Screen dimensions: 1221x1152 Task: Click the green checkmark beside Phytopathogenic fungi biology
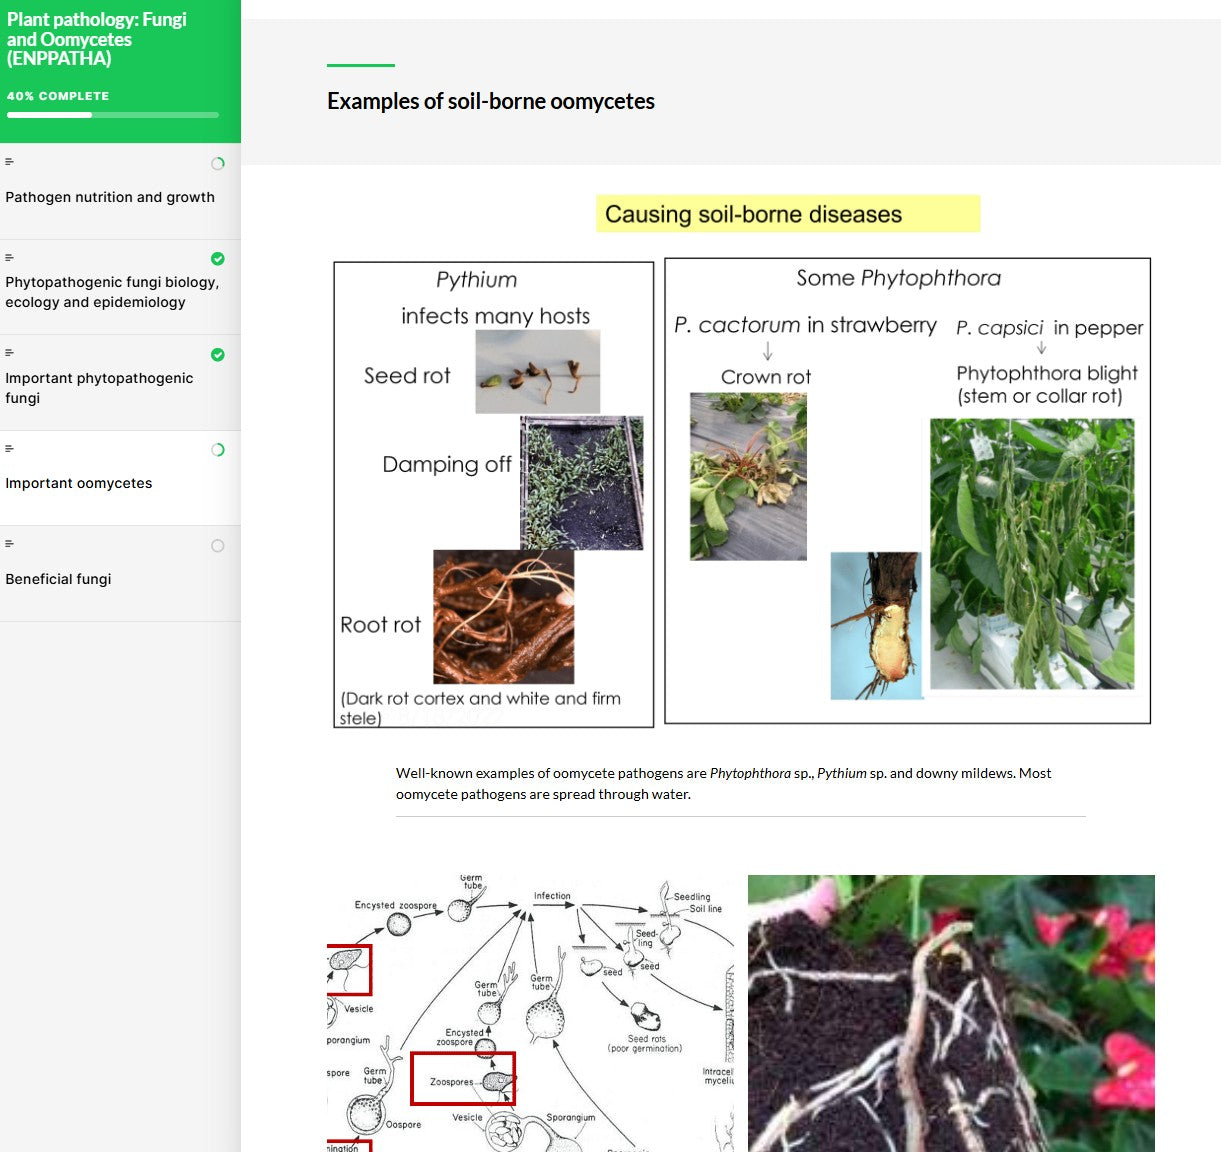pyautogui.click(x=217, y=259)
